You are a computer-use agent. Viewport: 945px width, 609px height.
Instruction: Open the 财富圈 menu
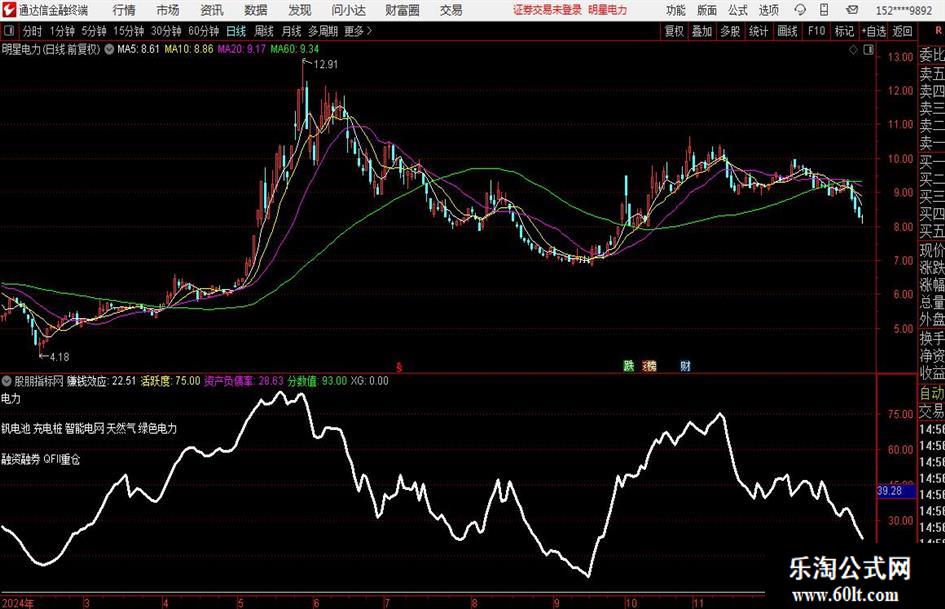[402, 10]
